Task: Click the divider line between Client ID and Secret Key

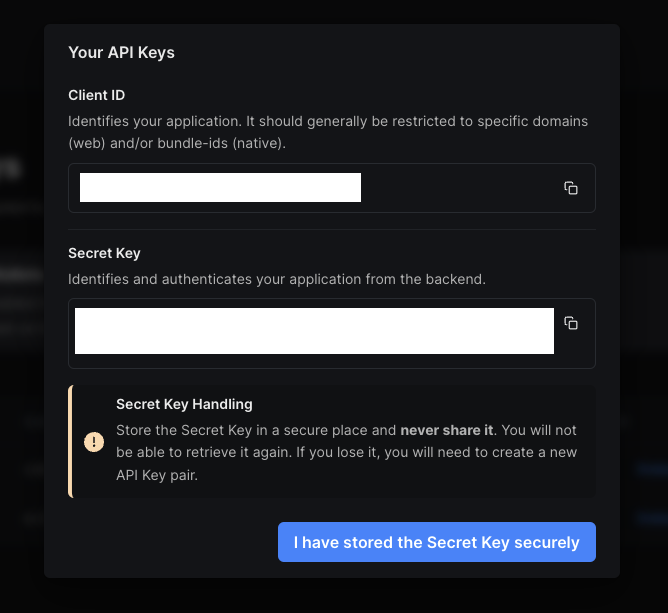Action: pos(332,230)
